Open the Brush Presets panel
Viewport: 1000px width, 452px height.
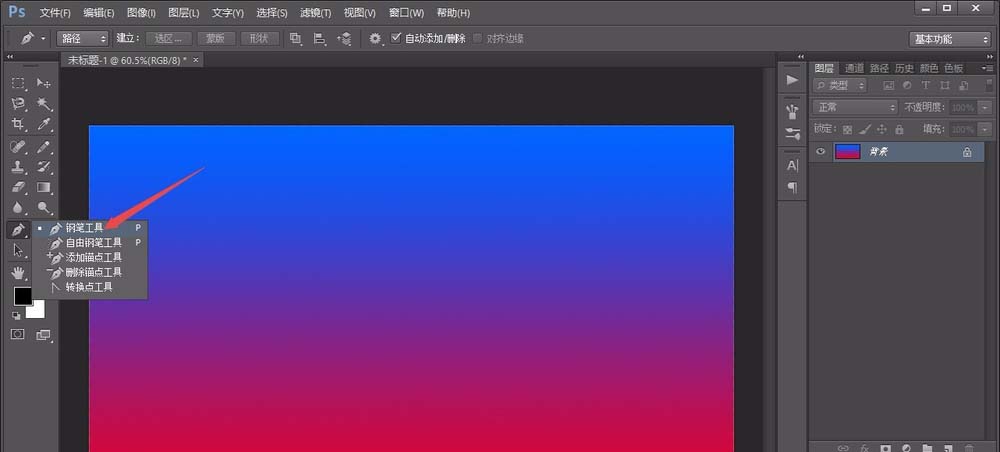point(792,113)
